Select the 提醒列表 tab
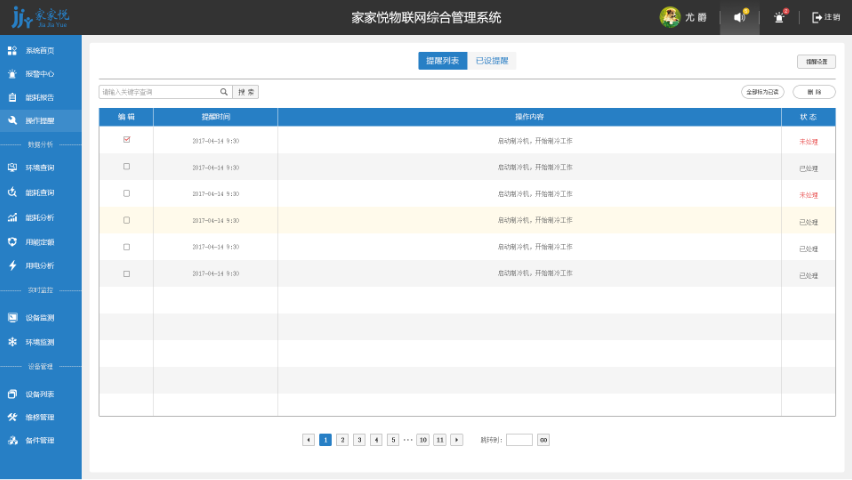Viewport: 852px width, 480px height. point(442,61)
